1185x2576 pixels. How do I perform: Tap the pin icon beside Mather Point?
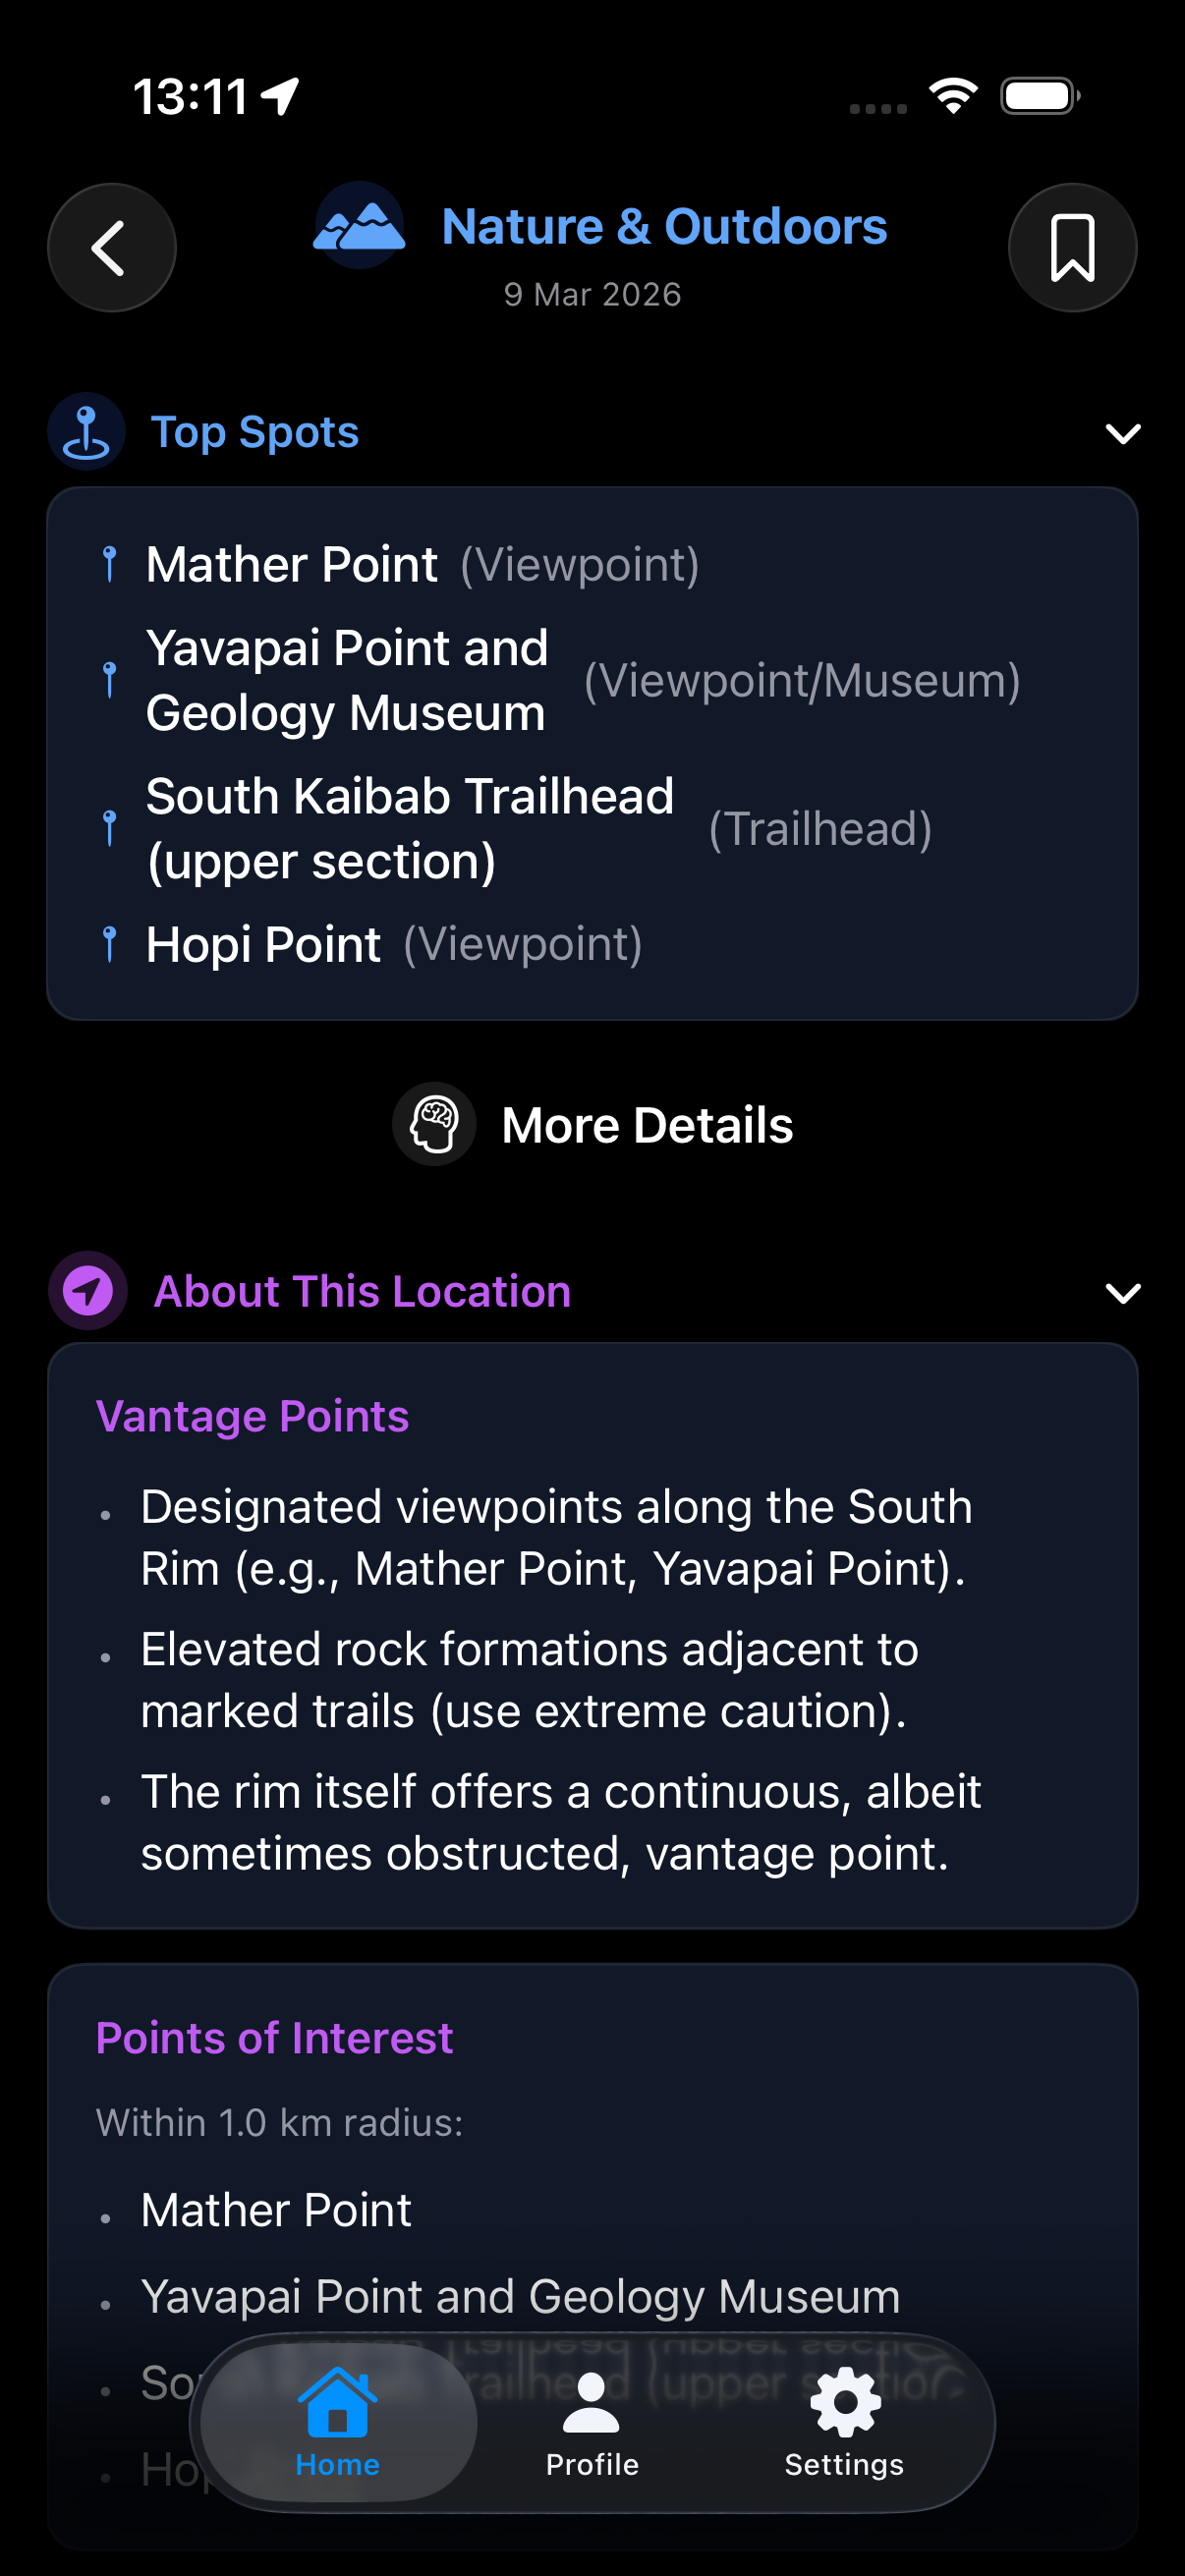point(110,564)
